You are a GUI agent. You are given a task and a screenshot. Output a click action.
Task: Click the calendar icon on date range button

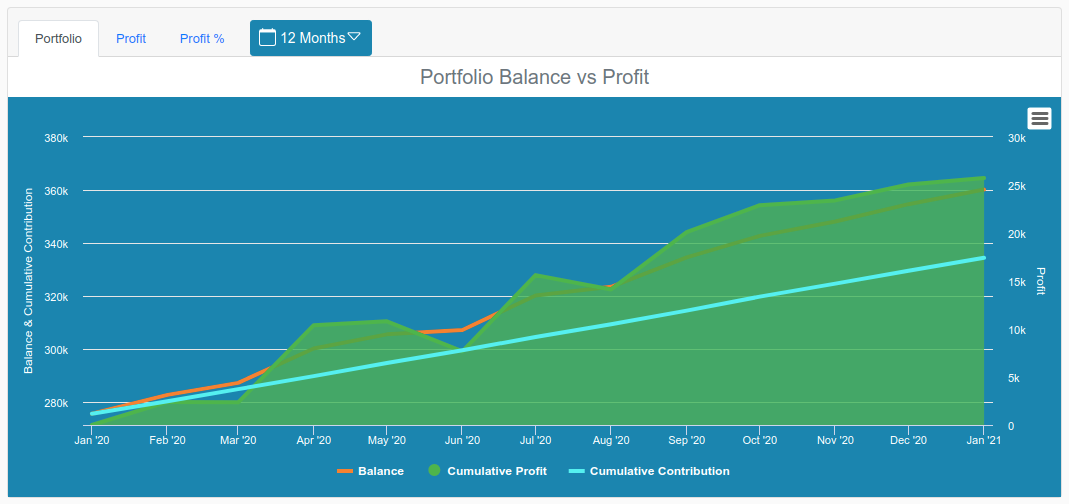[268, 38]
